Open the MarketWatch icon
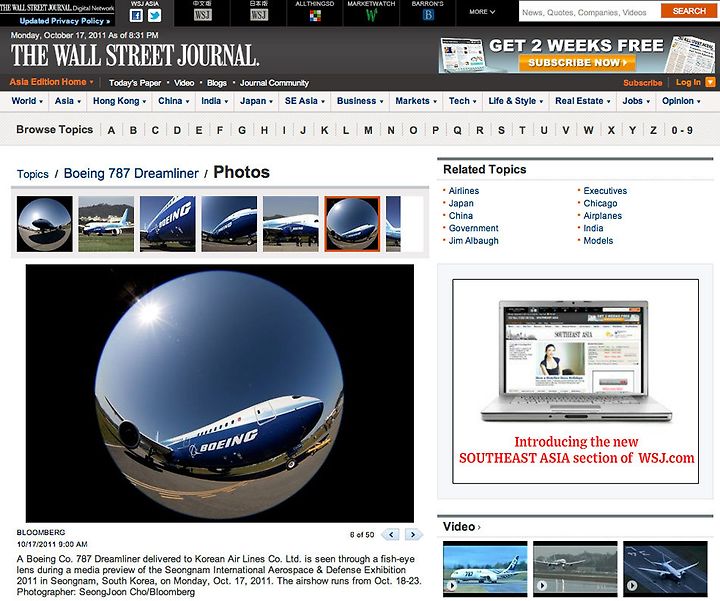Screen dimensions: 720x601 (x=371, y=16)
